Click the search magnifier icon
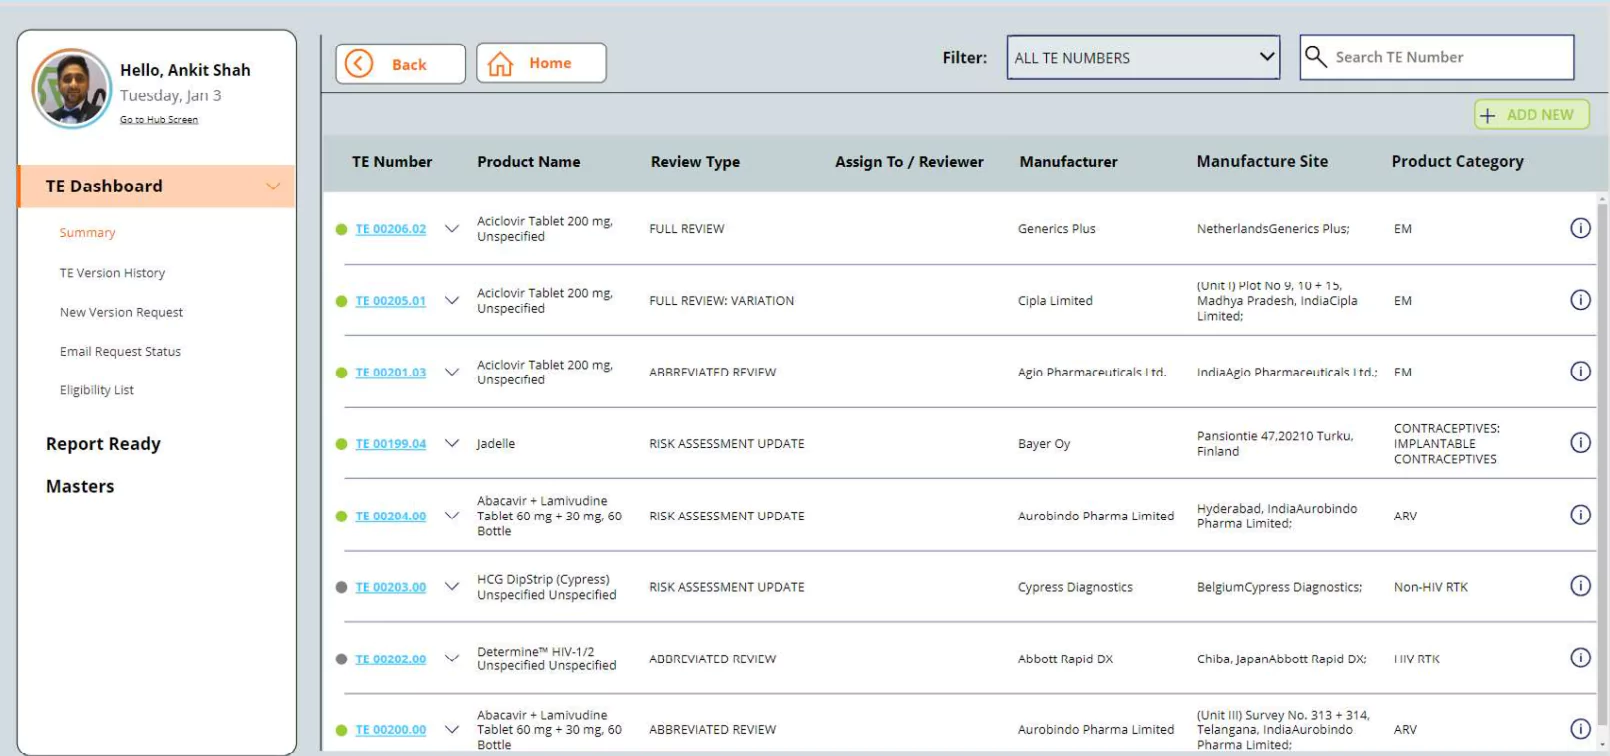The image size is (1610, 756). point(1316,57)
